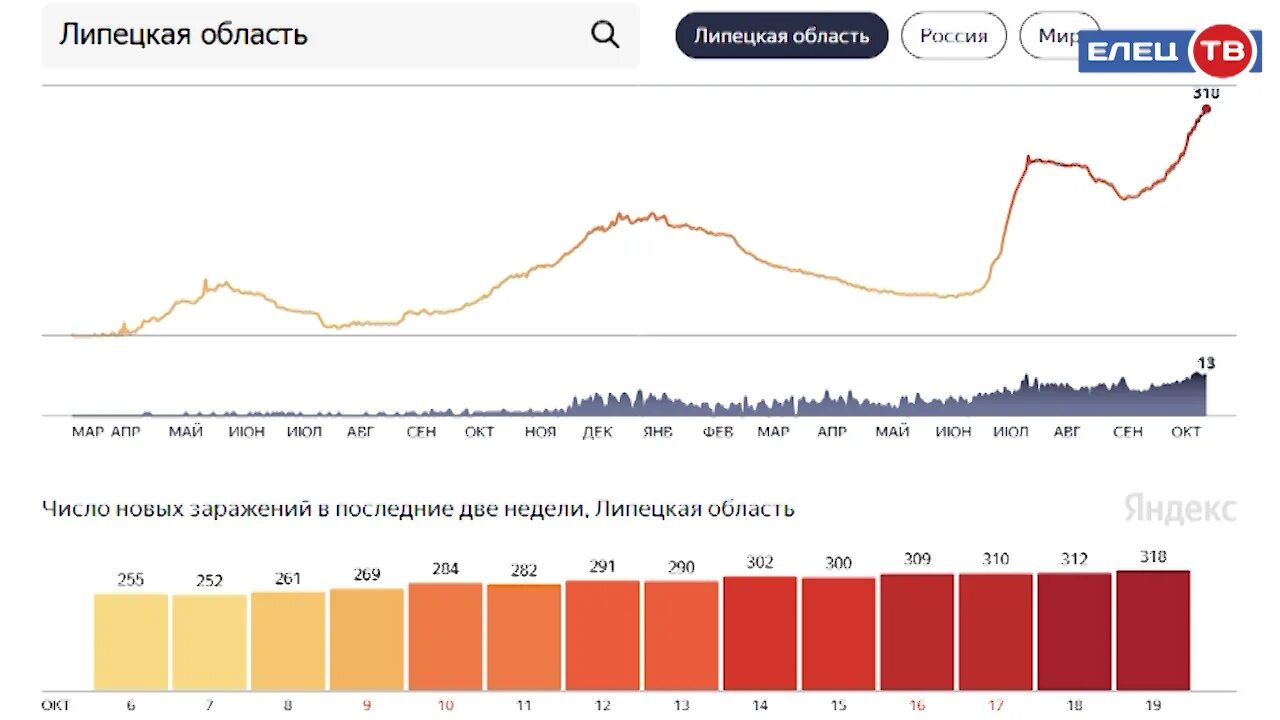Click the ДЕК month label
This screenshot has height=720, width=1280.
[598, 432]
